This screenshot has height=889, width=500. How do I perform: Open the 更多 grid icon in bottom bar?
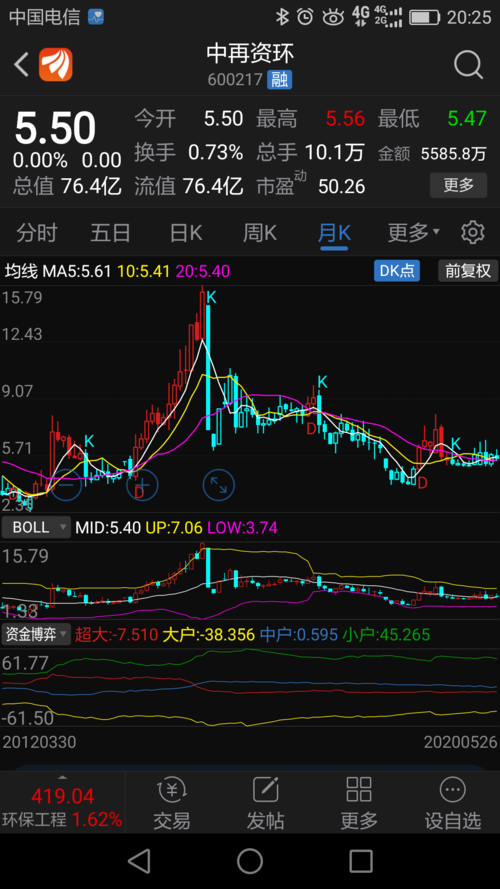pos(359,804)
